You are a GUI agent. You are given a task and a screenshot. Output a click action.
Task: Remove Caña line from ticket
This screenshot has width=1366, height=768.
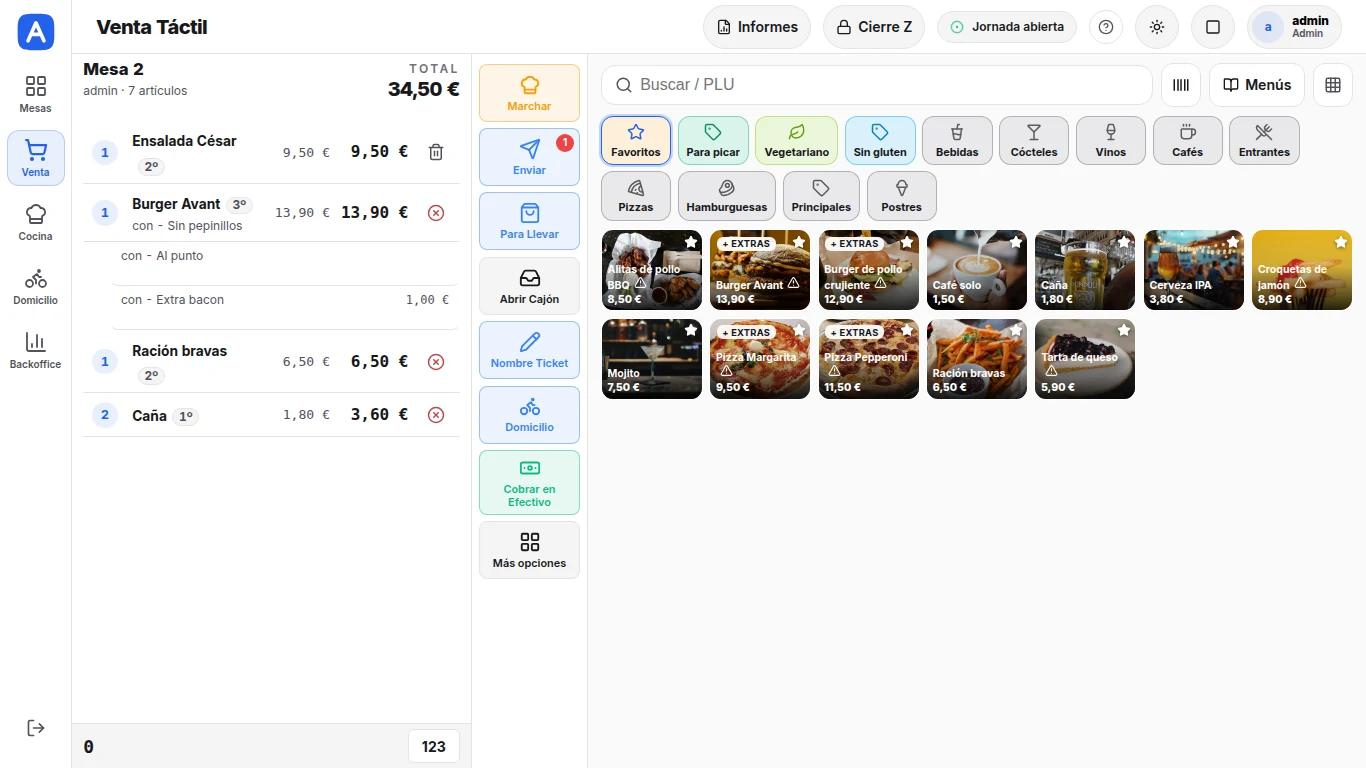coord(436,415)
